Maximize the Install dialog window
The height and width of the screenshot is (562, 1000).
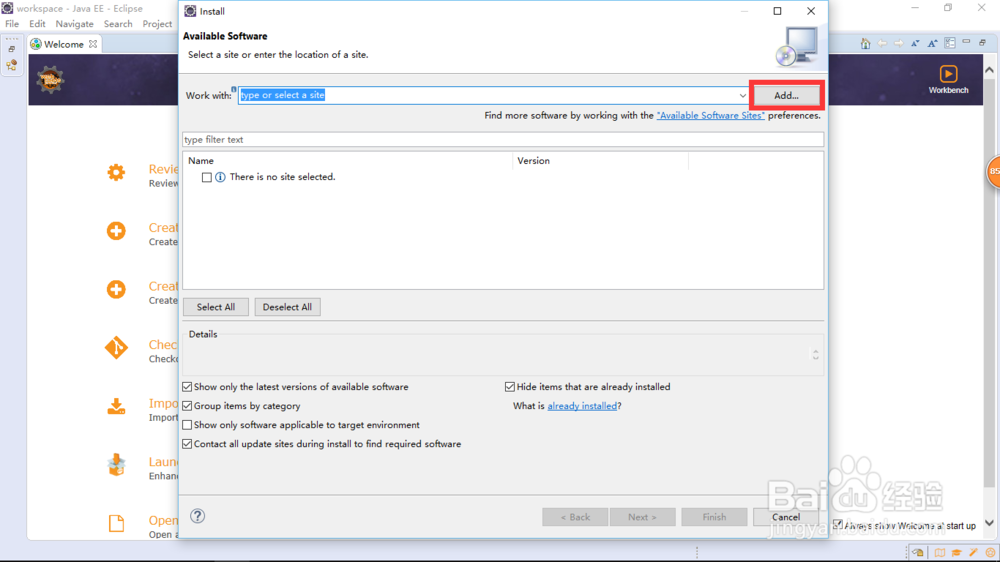pos(777,11)
